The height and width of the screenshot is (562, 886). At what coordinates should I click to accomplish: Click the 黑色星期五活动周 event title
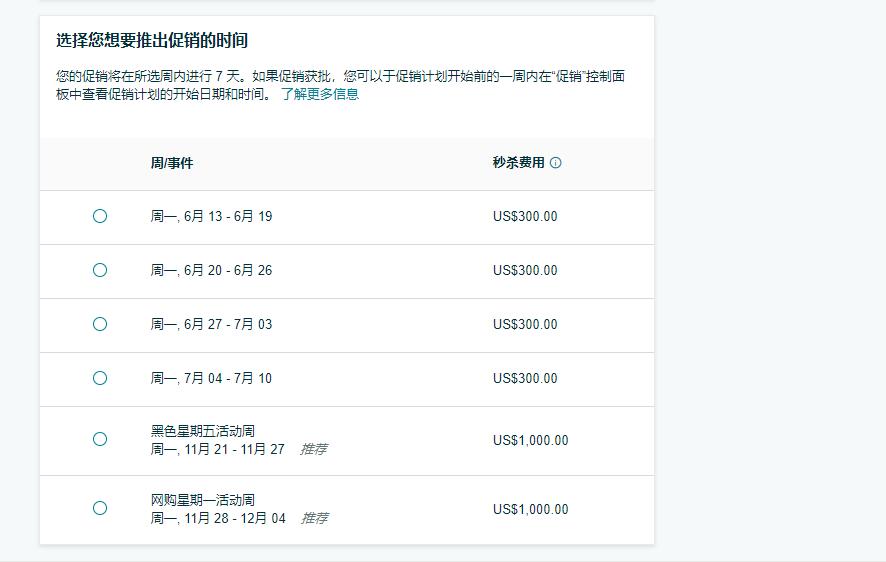click(202, 431)
